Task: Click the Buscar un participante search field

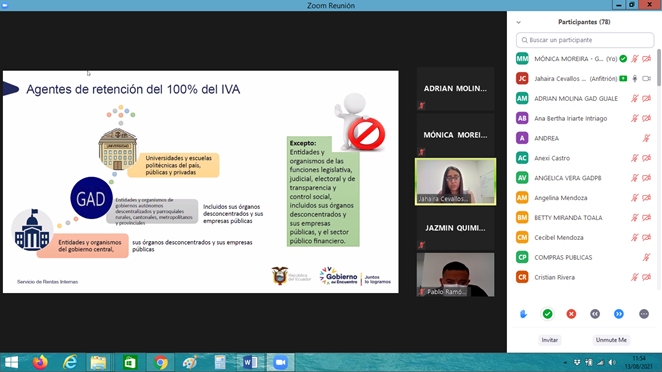Action: (x=585, y=40)
